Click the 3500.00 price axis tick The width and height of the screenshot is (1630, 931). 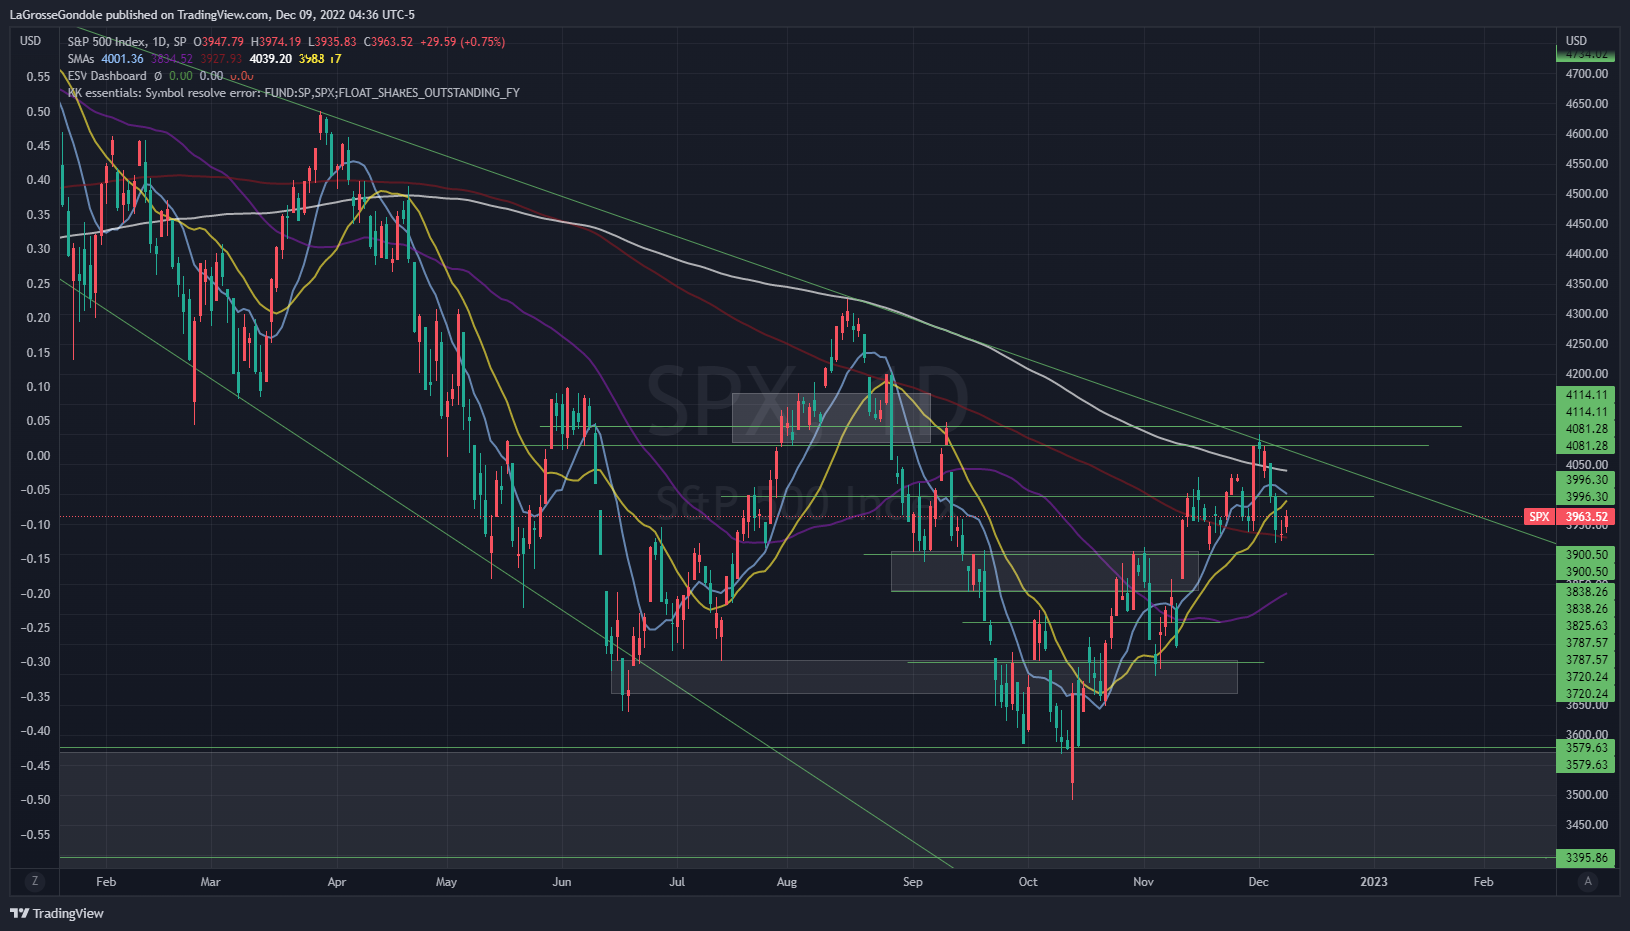[x=1587, y=795]
